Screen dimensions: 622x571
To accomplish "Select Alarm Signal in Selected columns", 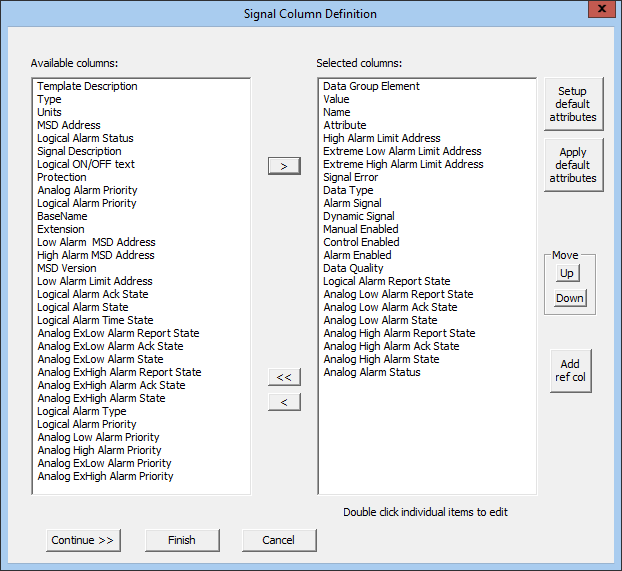I will (x=352, y=203).
